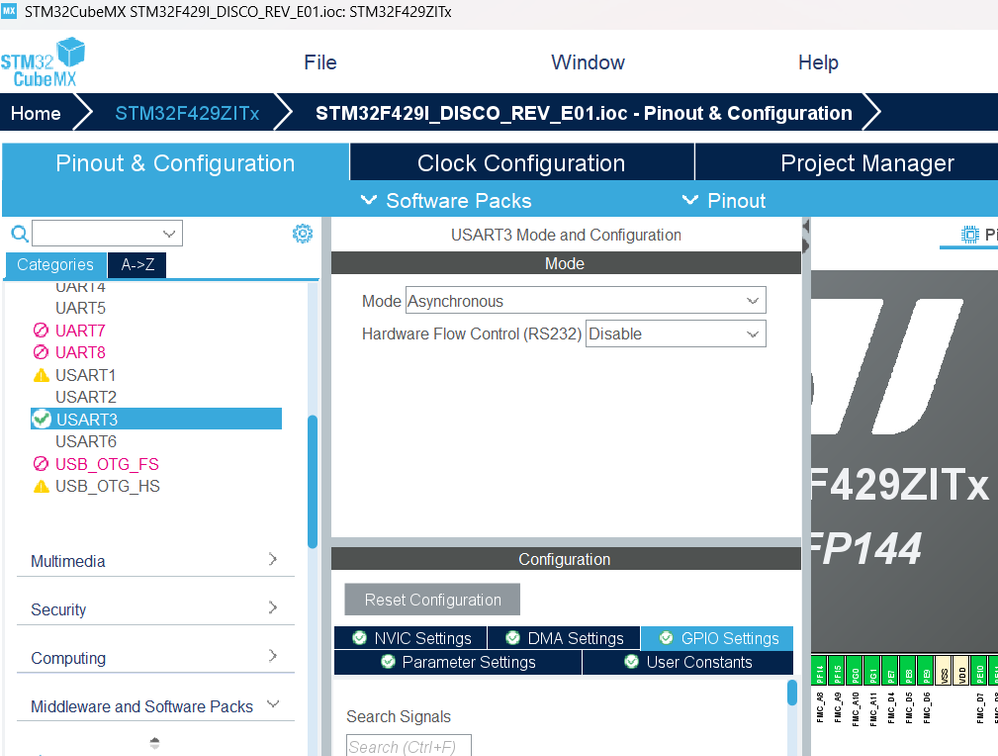998x756 pixels.
Task: Collapse Middleware and Software Packs category
Action: coord(155,706)
